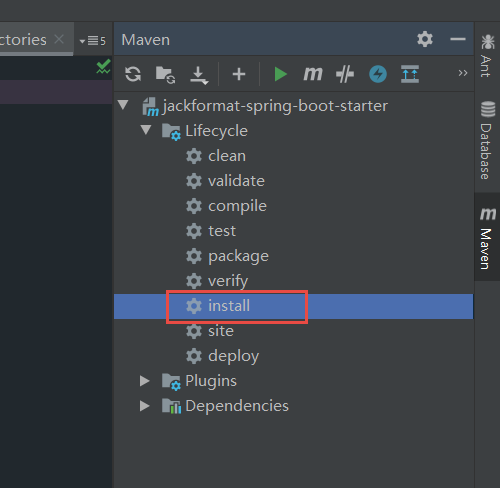
Task: Open Maven panel settings gear
Action: click(x=425, y=39)
